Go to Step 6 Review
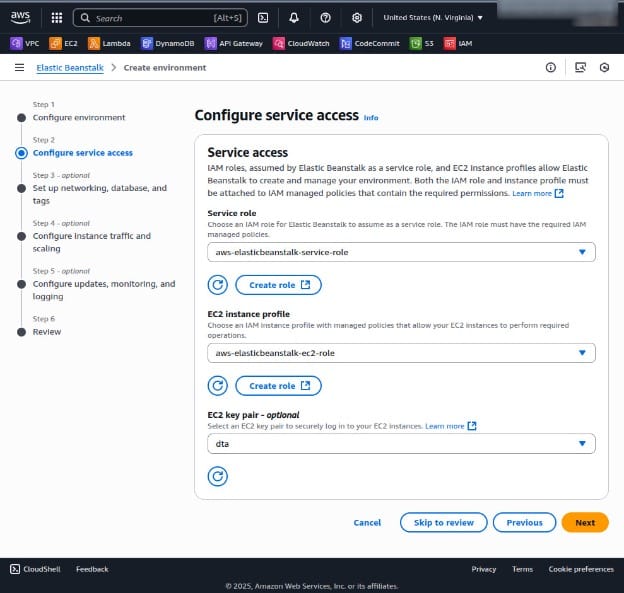The width and height of the screenshot is (624, 593). click(47, 332)
